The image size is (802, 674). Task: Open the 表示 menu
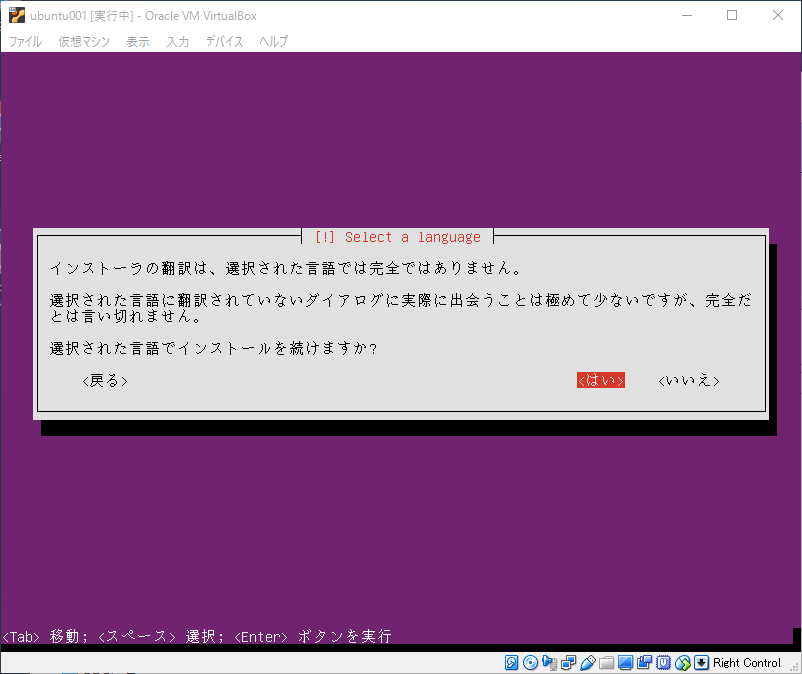pos(138,41)
